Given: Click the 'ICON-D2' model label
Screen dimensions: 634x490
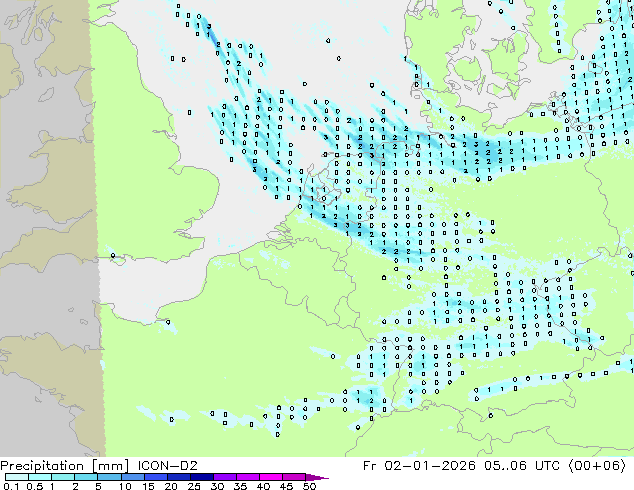Looking at the screenshot, I should pos(167,466).
